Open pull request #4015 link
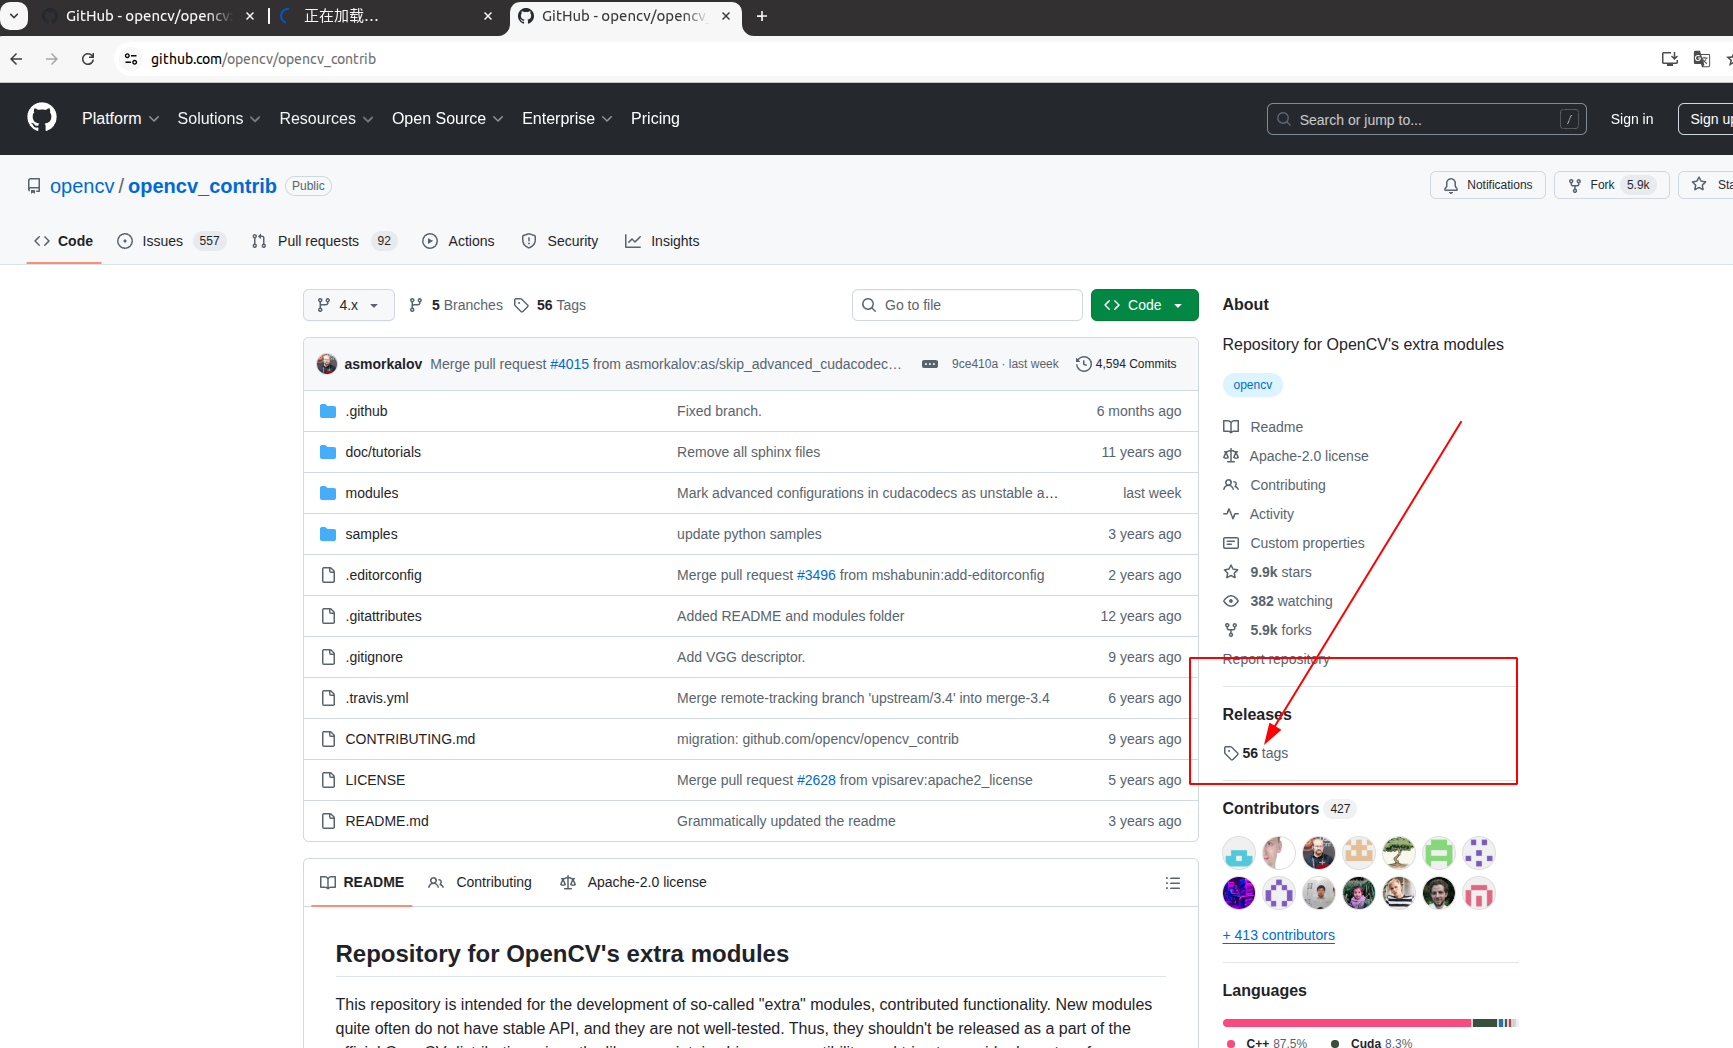This screenshot has height=1048, width=1733. [x=569, y=364]
